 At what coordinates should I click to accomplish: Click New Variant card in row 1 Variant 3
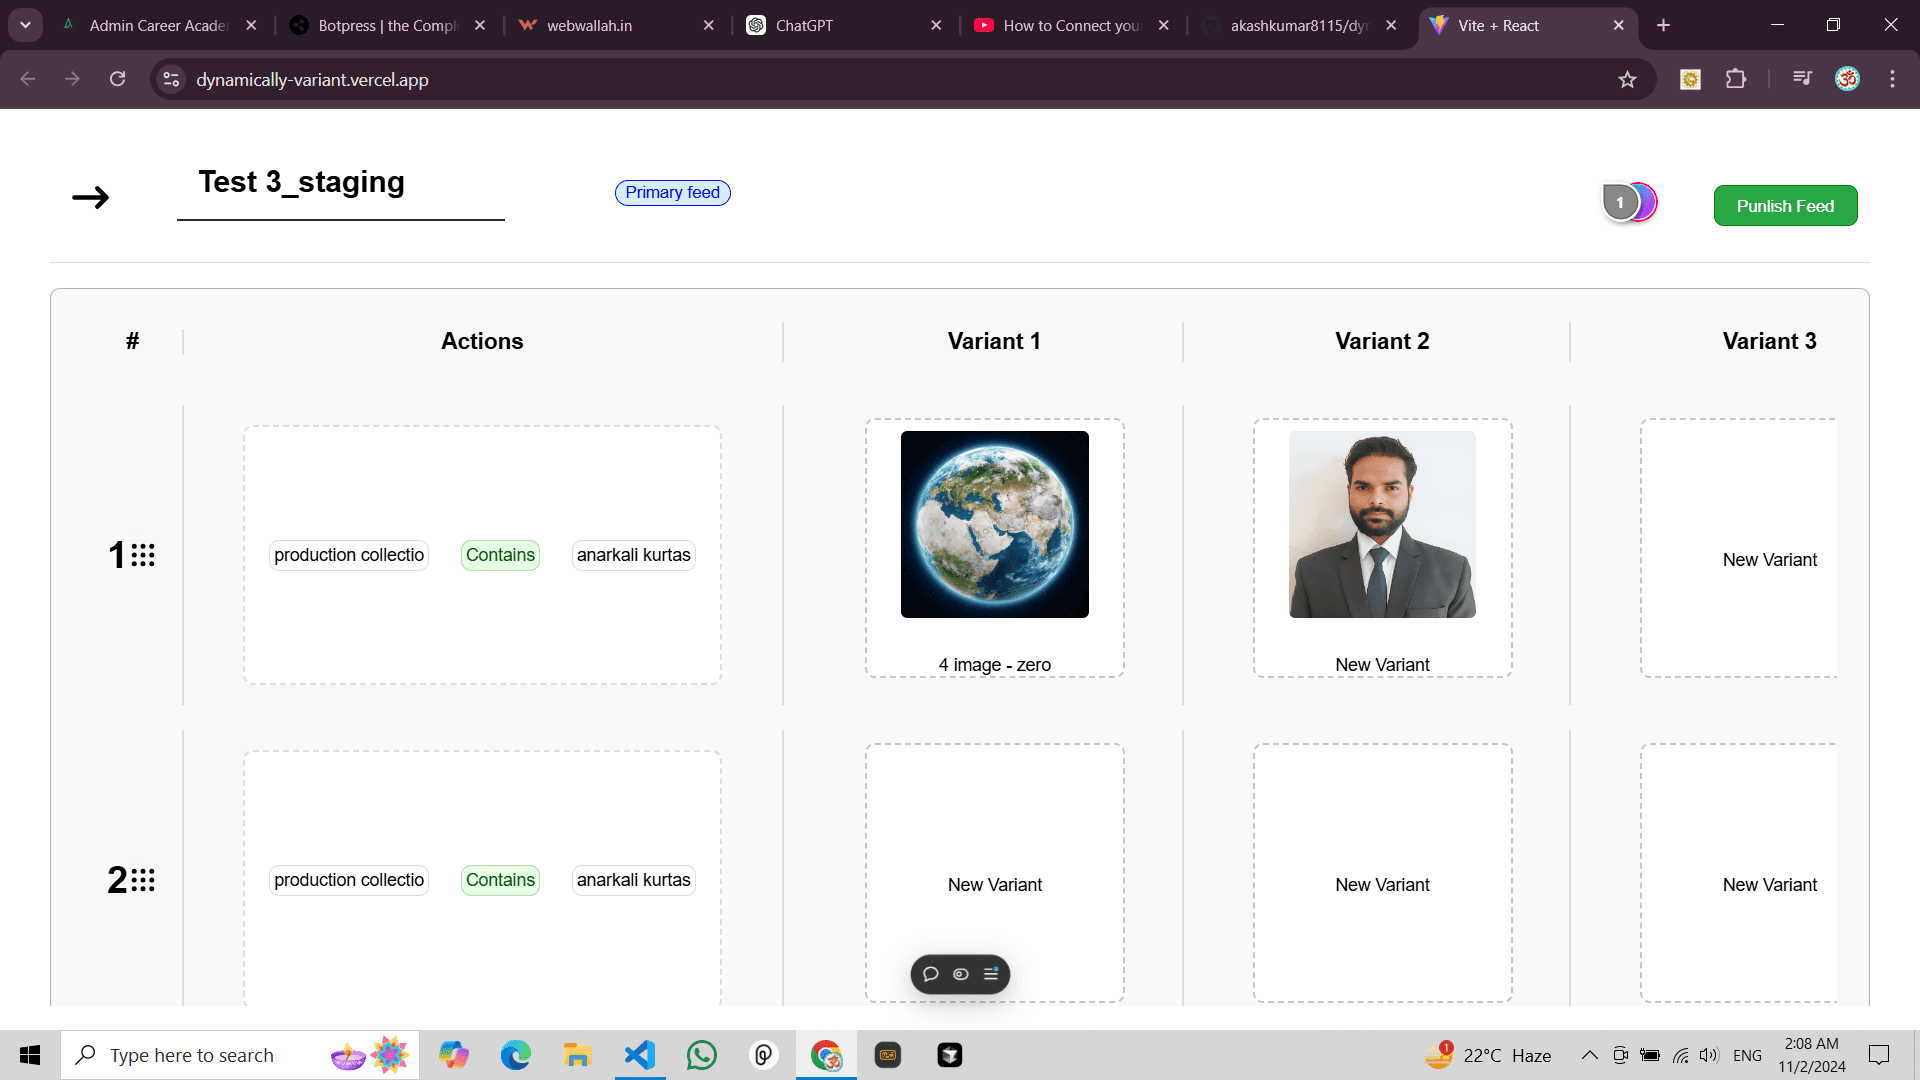tap(1739, 548)
